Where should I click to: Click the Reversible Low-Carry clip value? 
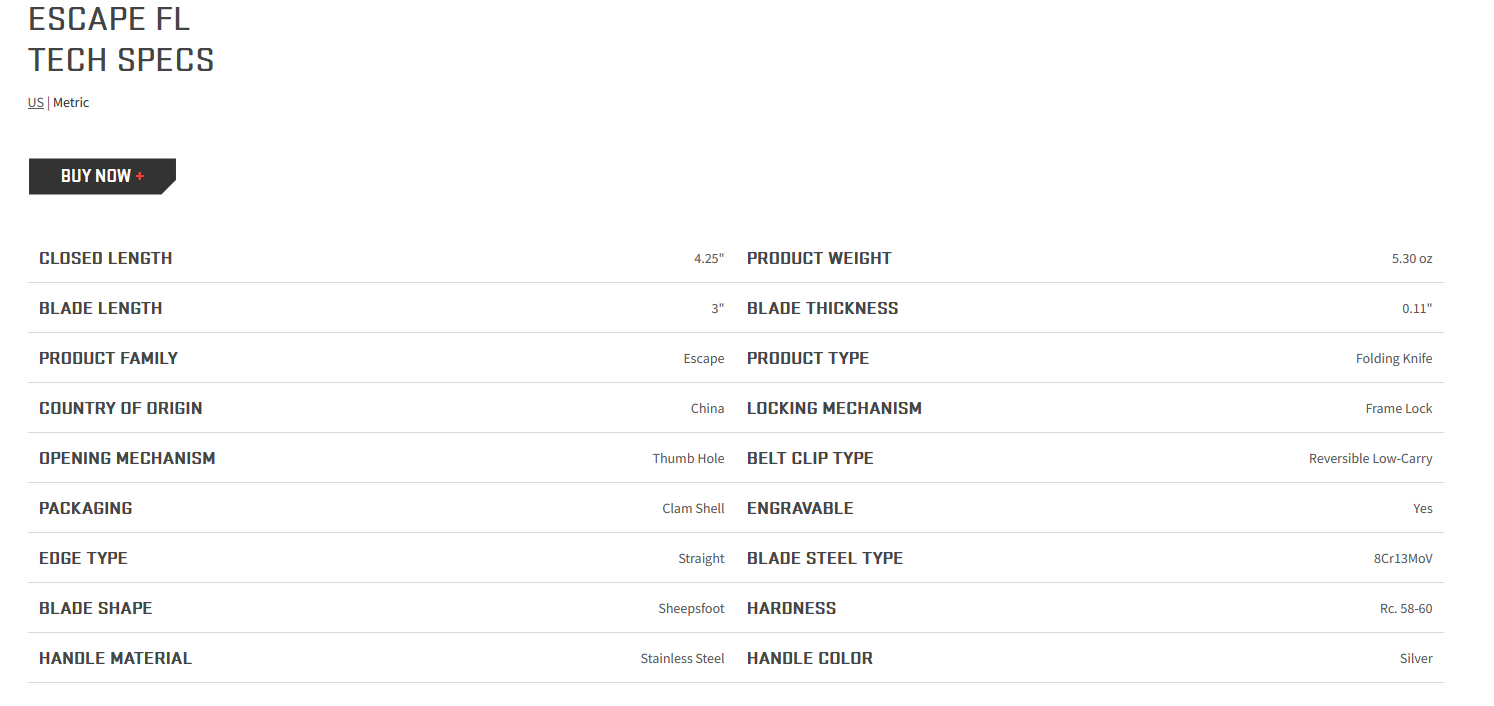pos(1371,459)
